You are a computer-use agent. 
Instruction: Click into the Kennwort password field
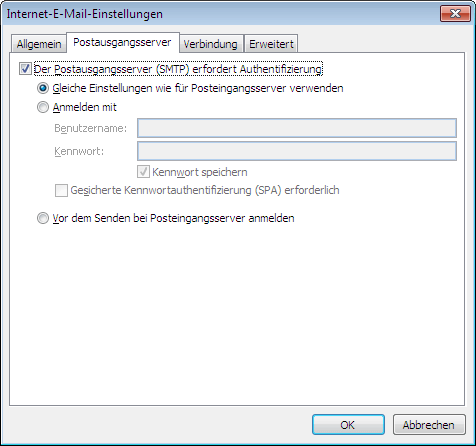coord(297,151)
